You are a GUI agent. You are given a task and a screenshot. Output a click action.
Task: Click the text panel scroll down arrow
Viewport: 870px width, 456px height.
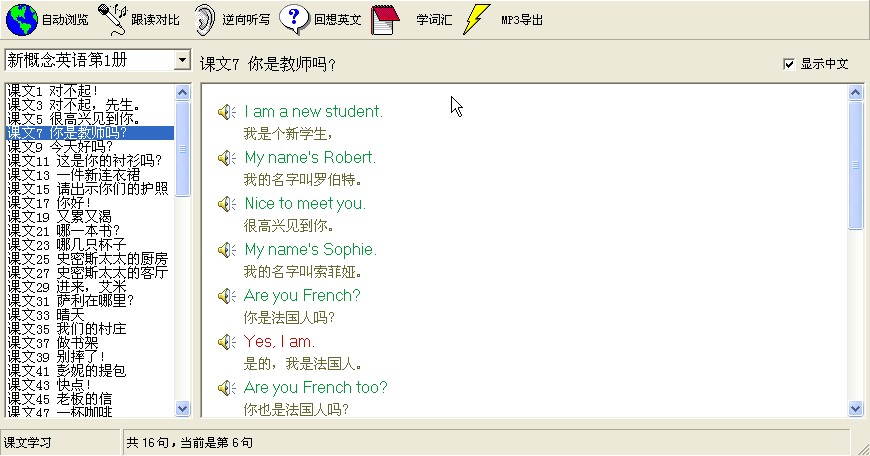(x=856, y=409)
